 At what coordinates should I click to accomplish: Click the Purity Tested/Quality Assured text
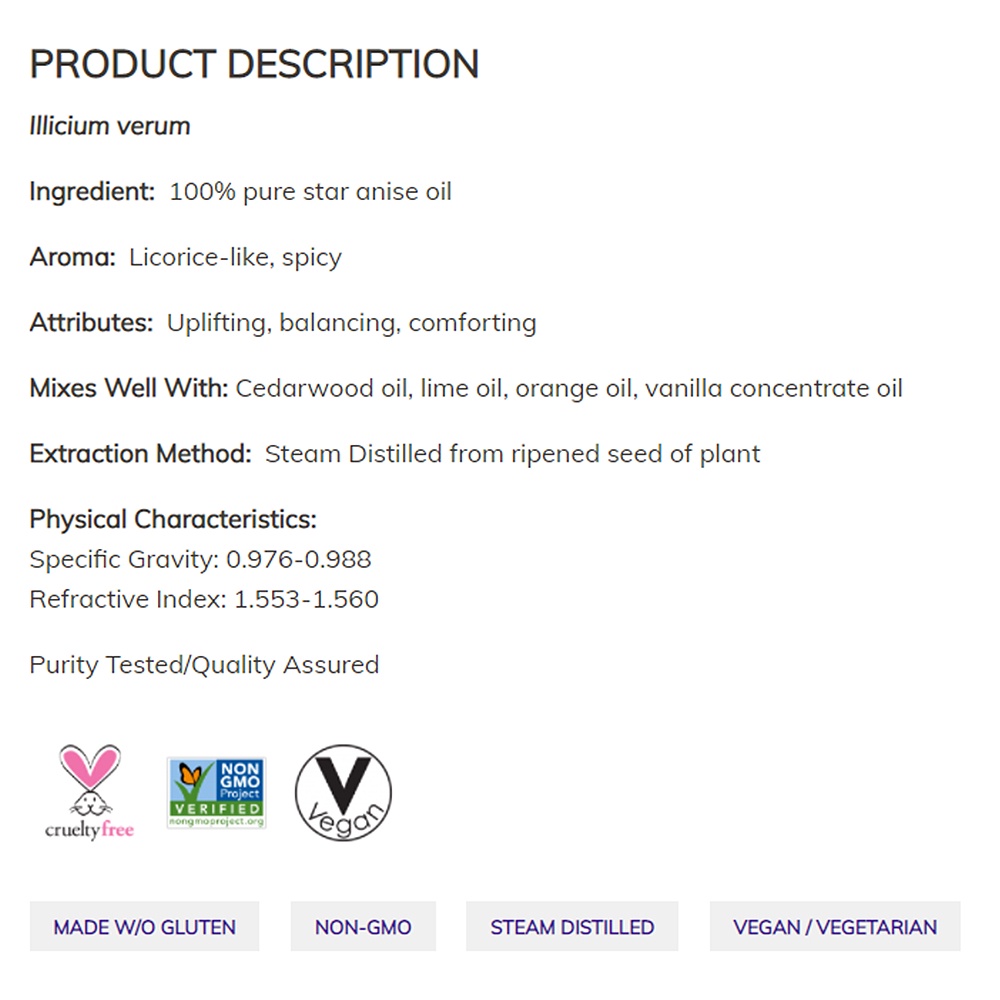(x=204, y=665)
